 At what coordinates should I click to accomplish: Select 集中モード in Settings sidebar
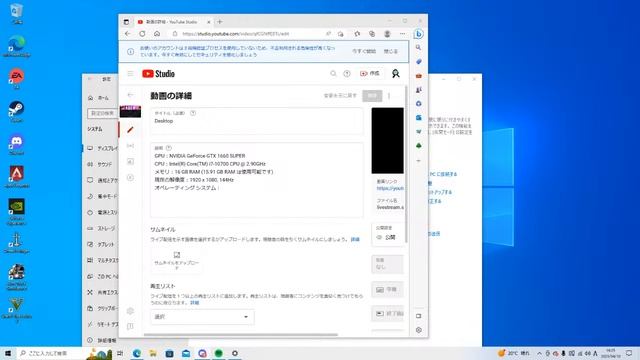(102, 196)
